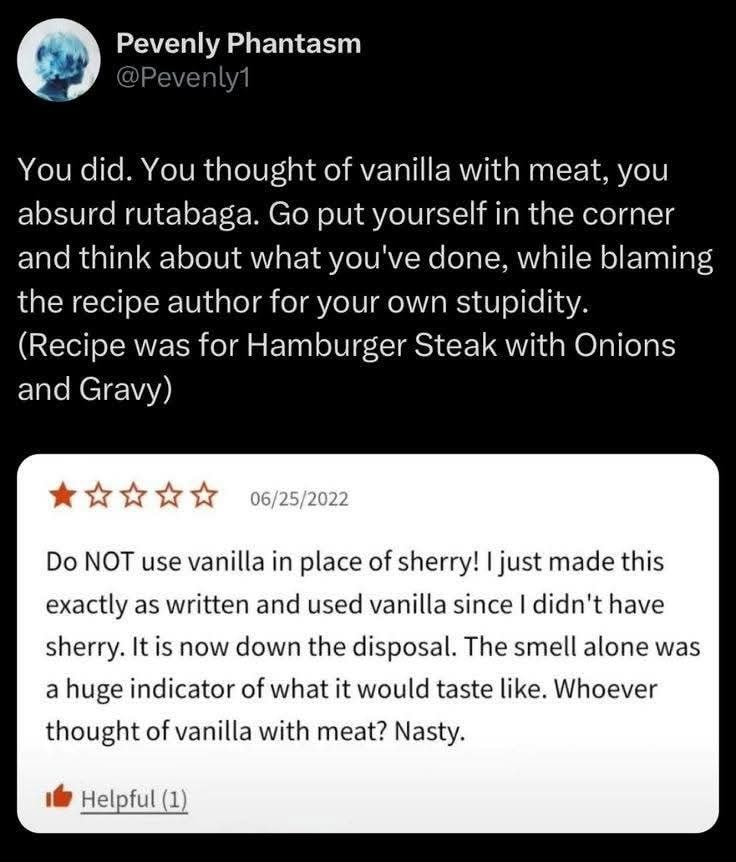This screenshot has height=862, width=736.
Task: Click the review date 06/25/2022
Action: (x=299, y=499)
